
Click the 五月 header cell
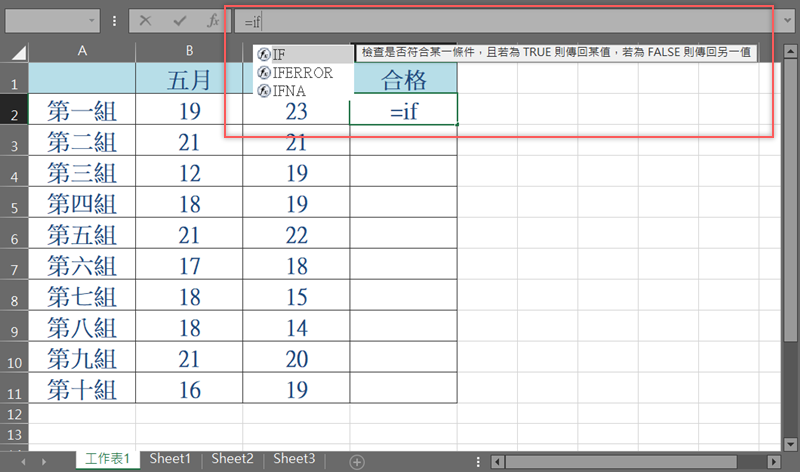click(x=189, y=79)
